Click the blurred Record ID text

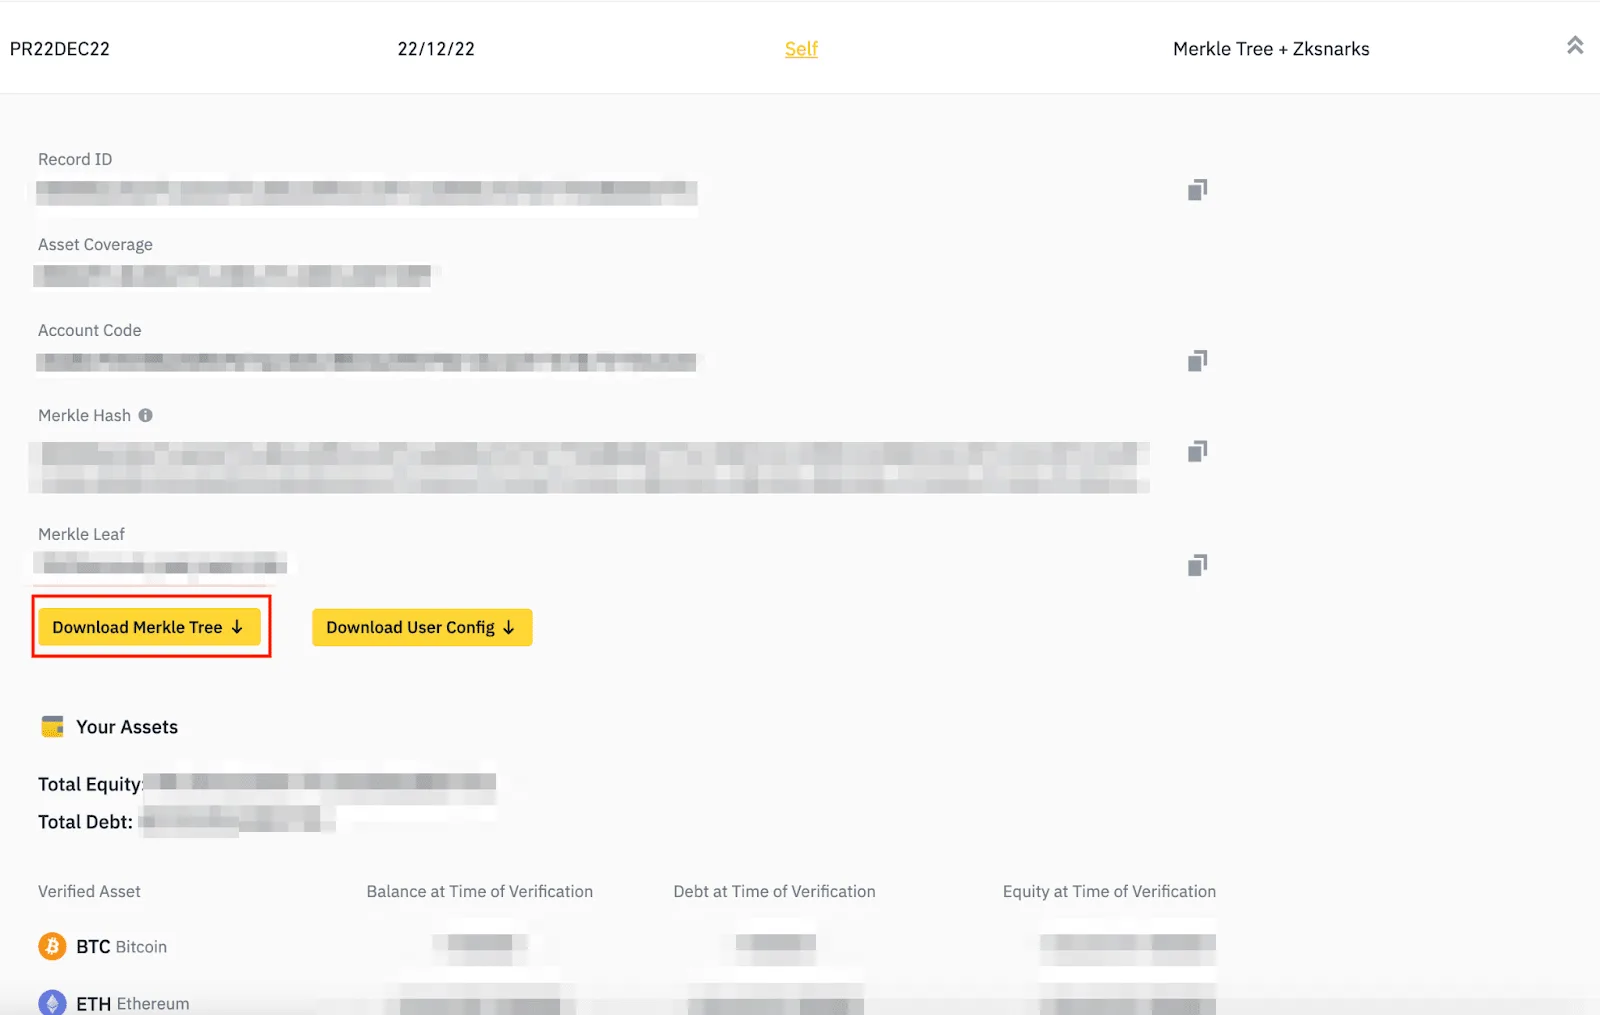click(x=366, y=190)
